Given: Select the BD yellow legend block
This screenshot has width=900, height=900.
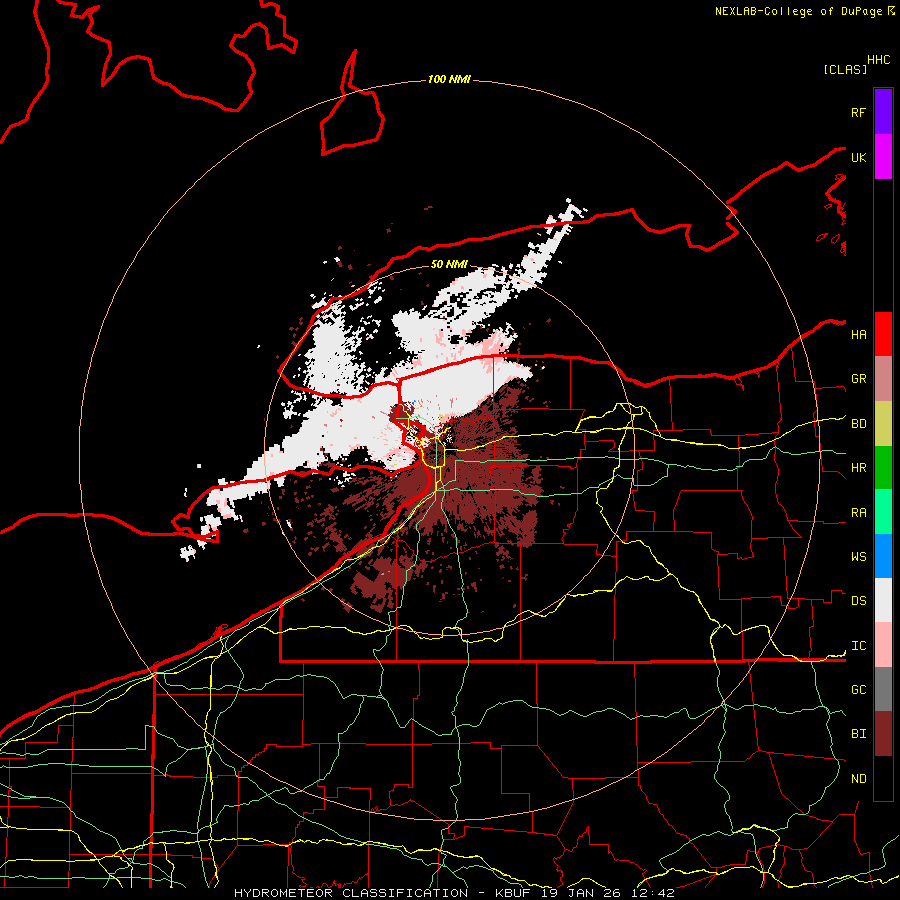Looking at the screenshot, I should pyautogui.click(x=883, y=424).
